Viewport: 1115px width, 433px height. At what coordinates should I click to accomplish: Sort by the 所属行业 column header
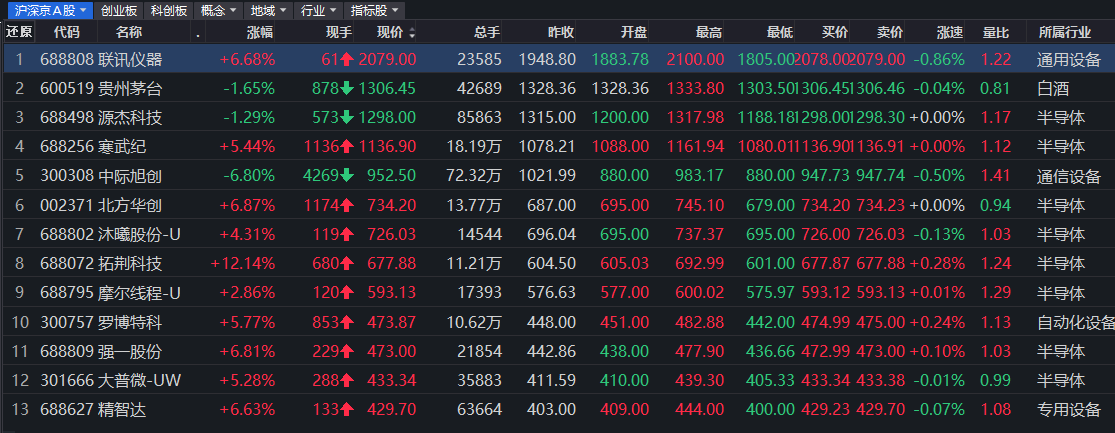click(1065, 32)
